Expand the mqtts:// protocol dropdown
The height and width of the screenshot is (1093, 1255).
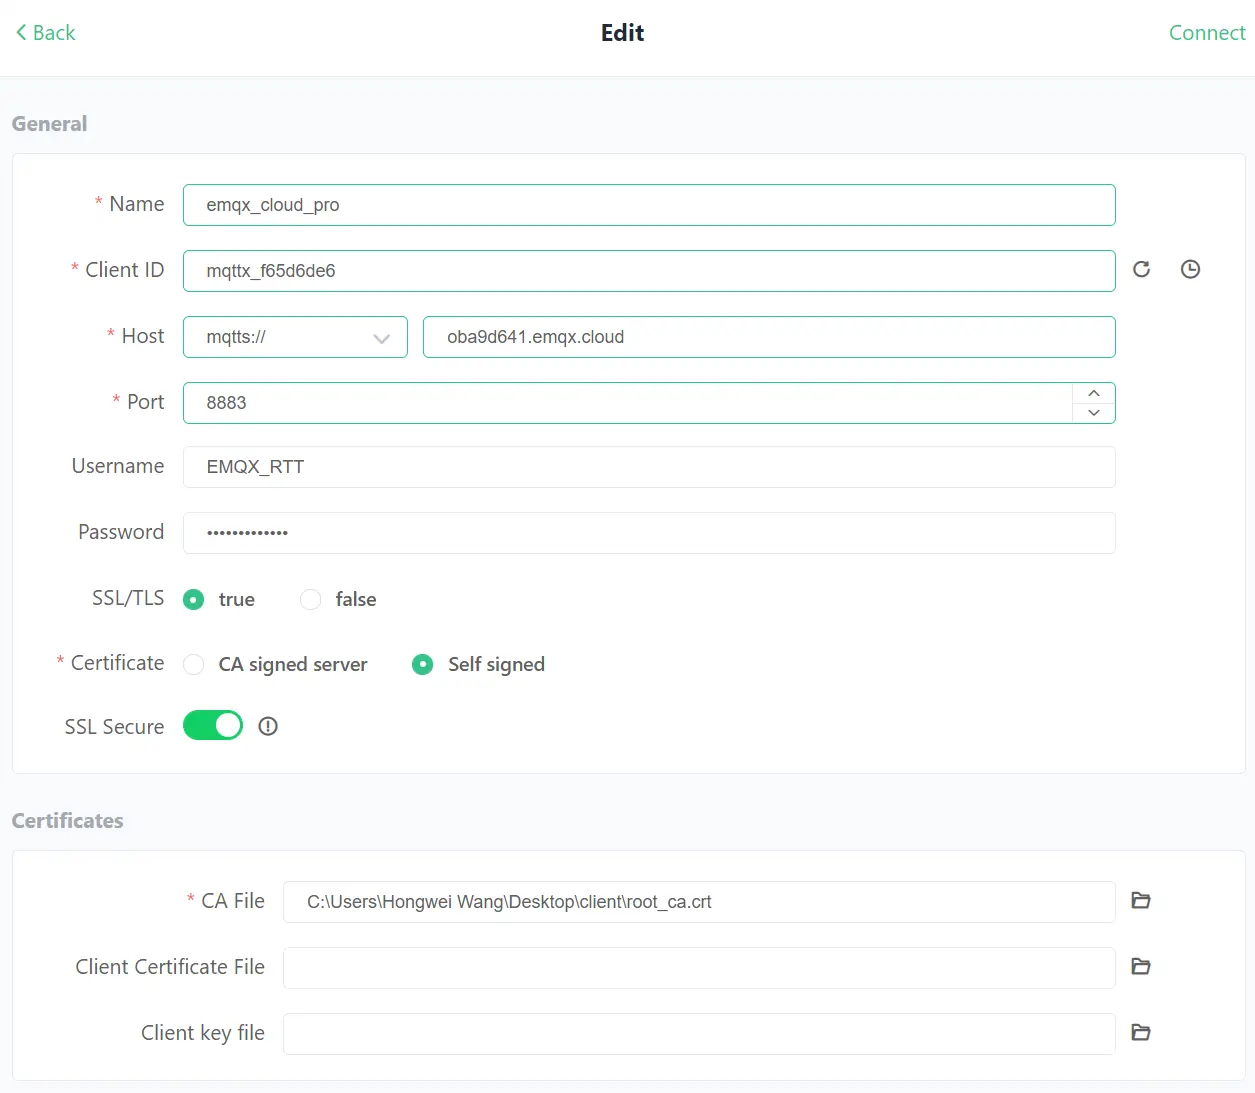[295, 337]
